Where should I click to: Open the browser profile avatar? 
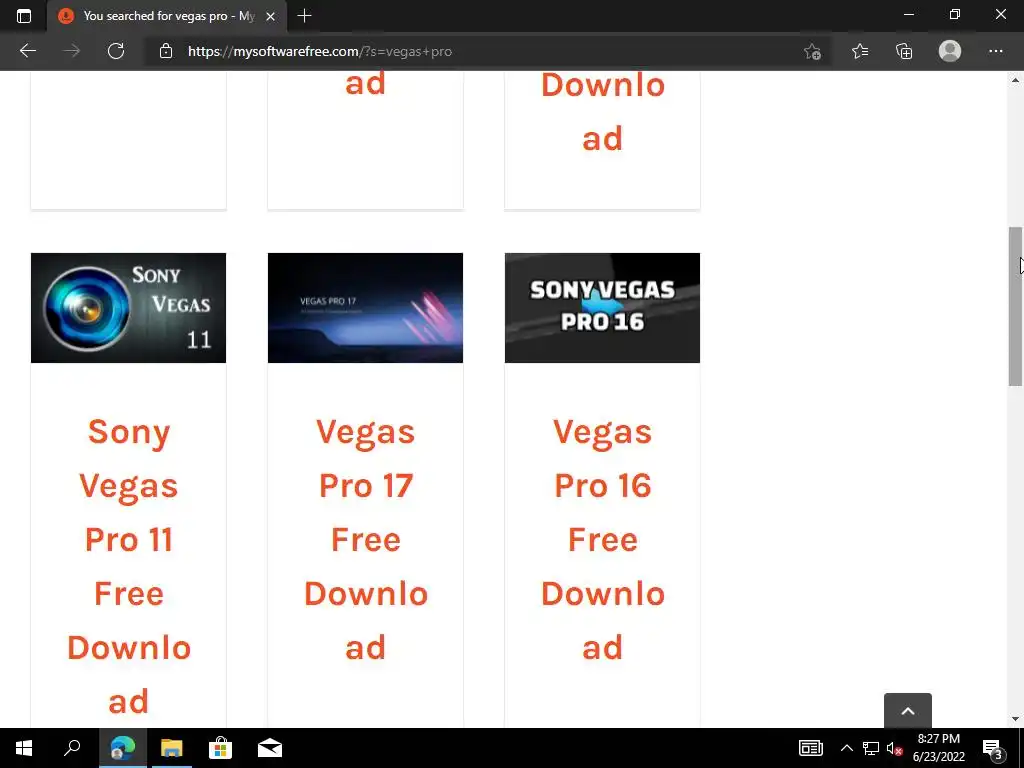(x=950, y=51)
